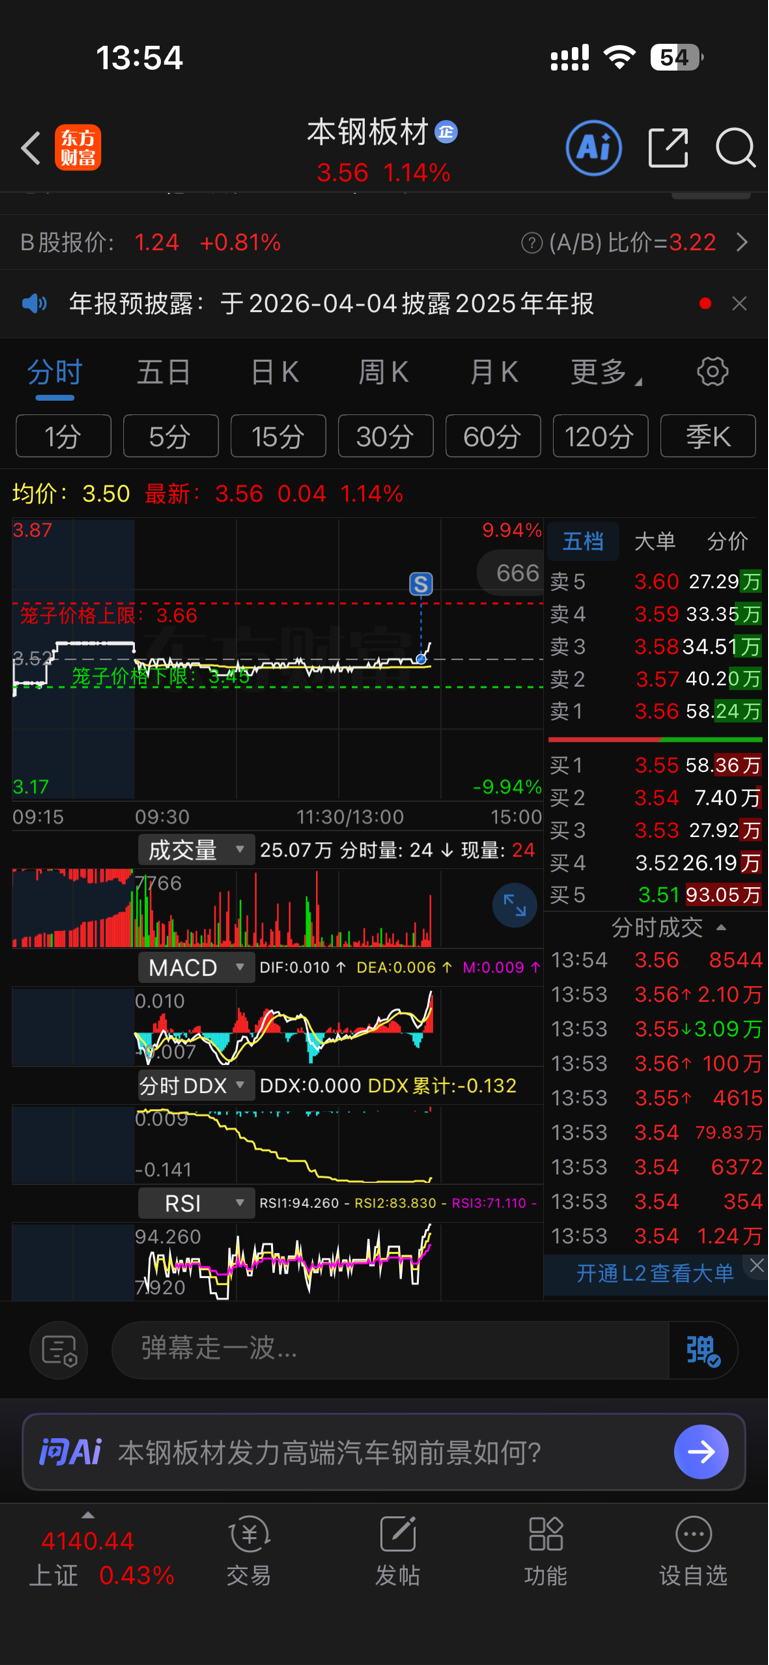Open the 功能 functions grid icon
Image resolution: width=769 pixels, height=1665 pixels.
click(545, 1551)
